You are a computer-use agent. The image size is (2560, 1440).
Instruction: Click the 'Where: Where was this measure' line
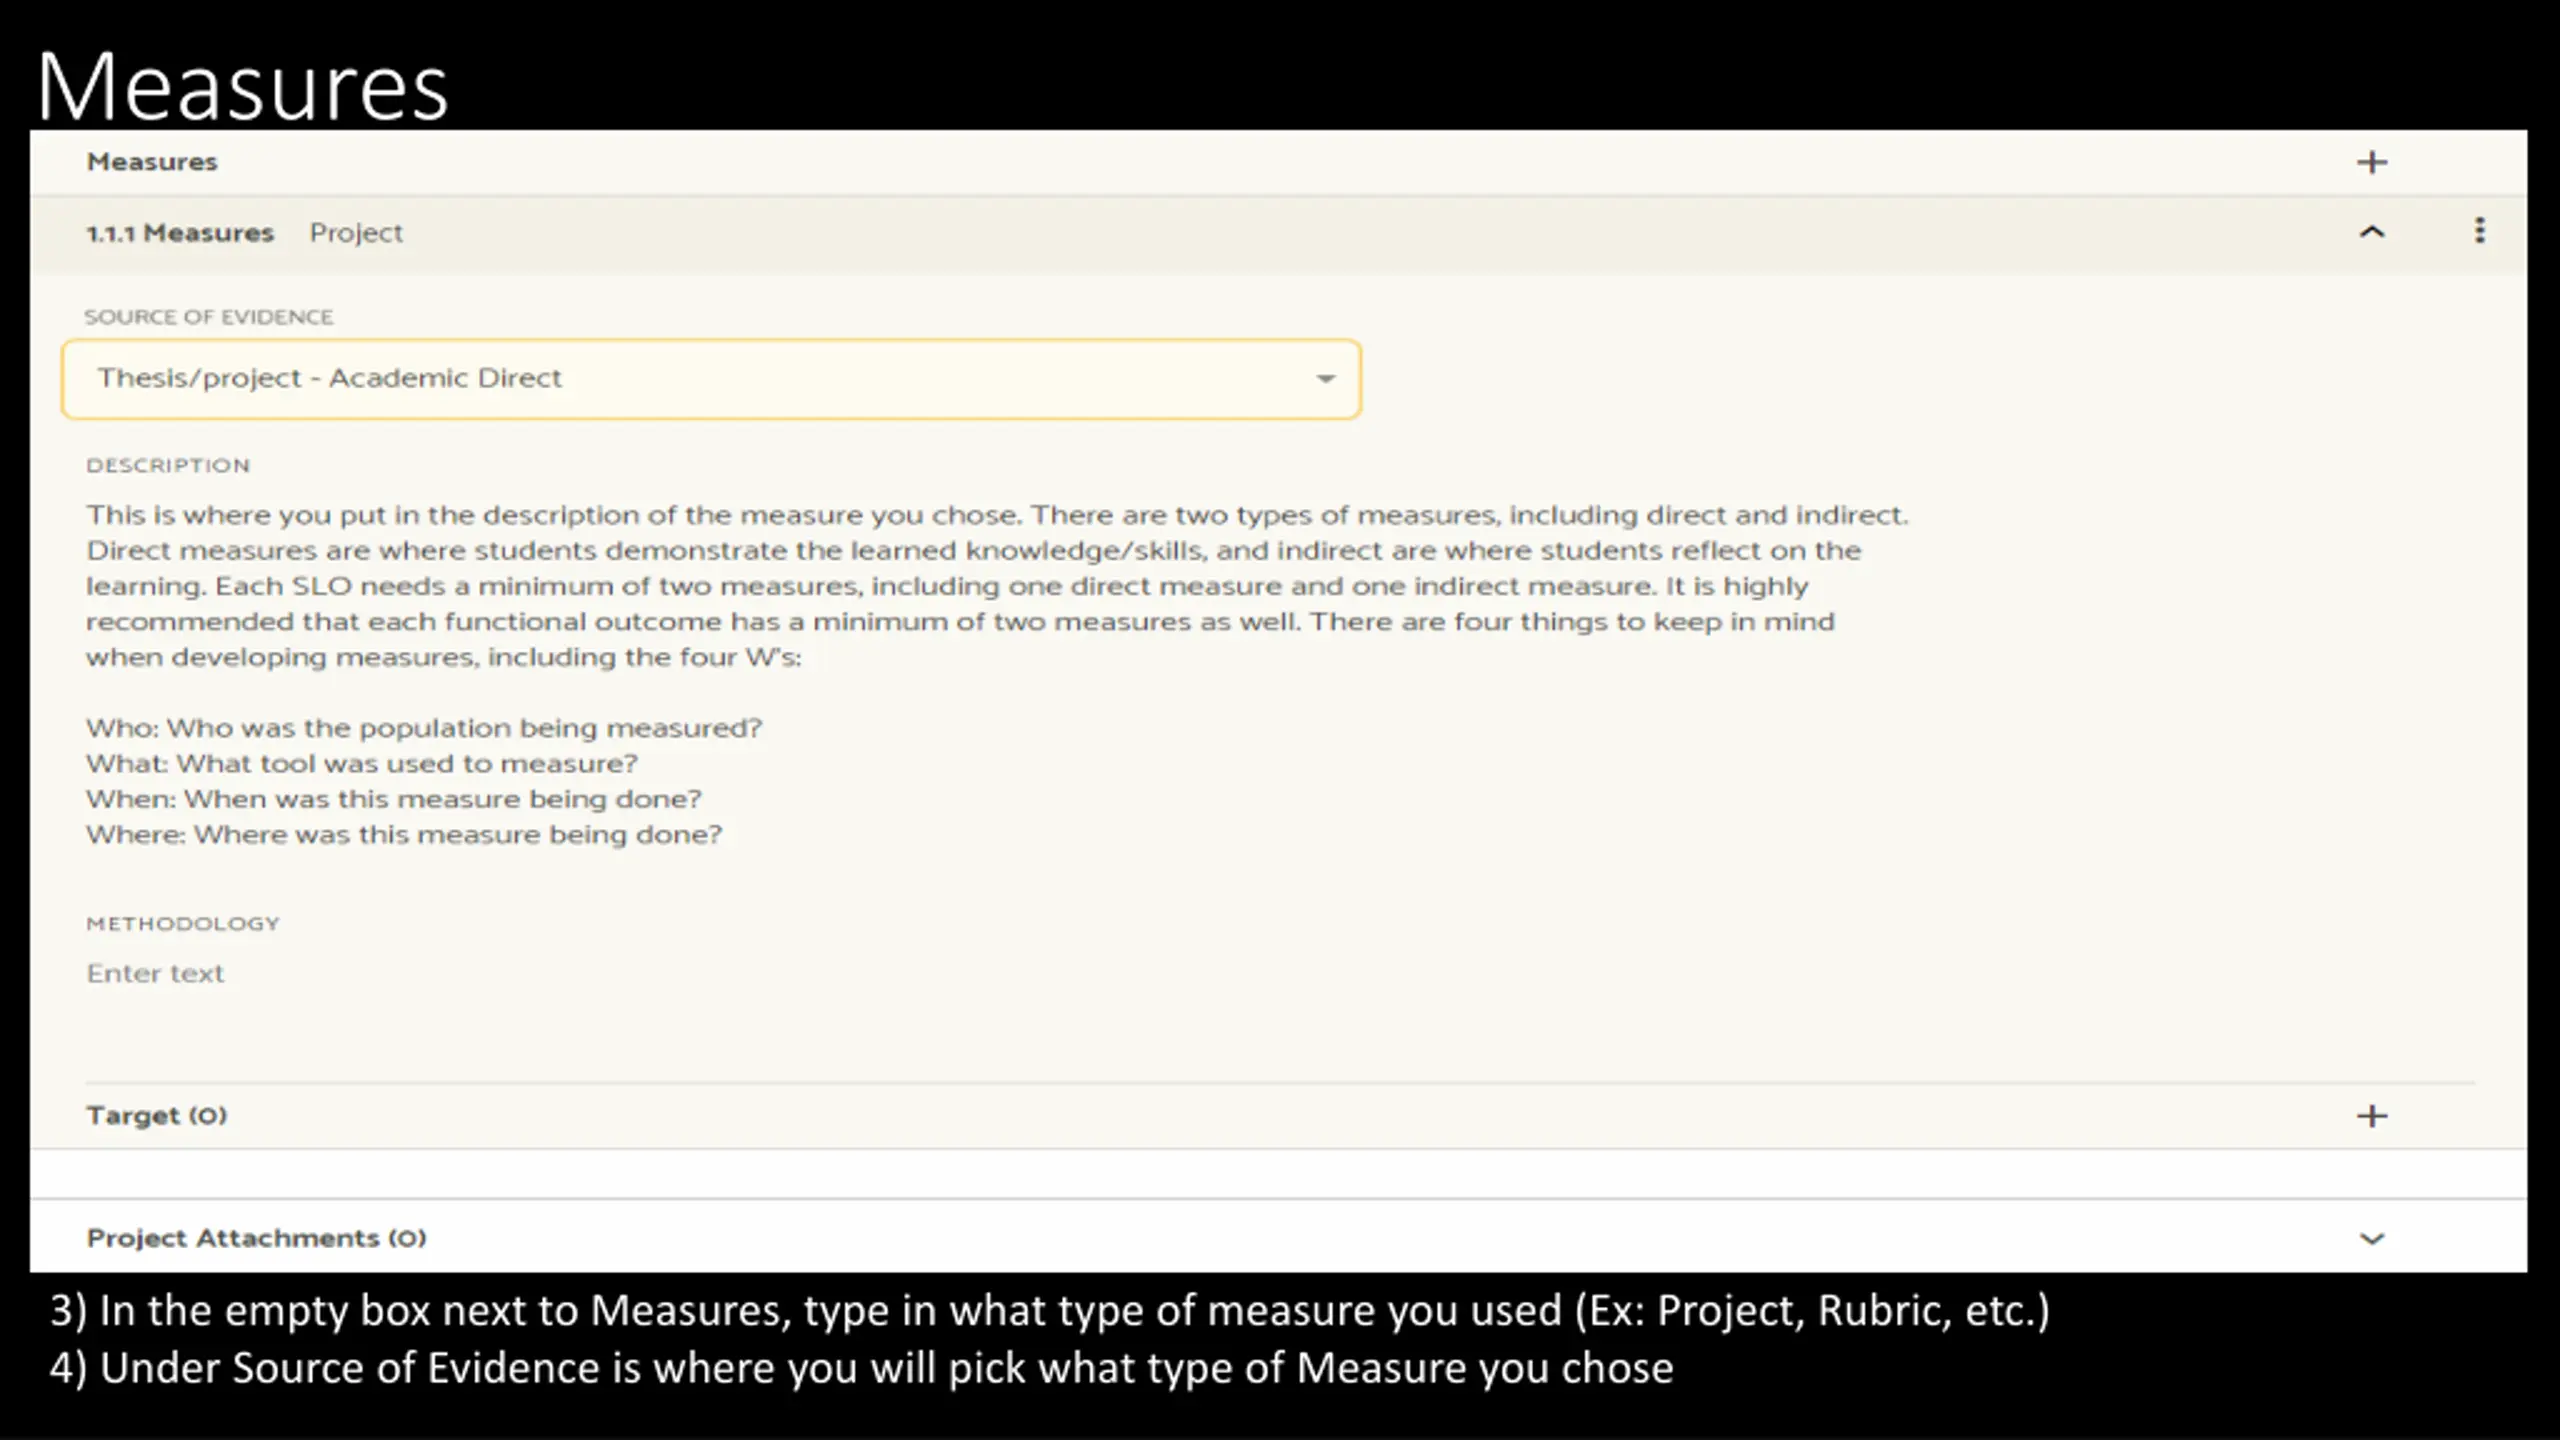[x=404, y=835]
